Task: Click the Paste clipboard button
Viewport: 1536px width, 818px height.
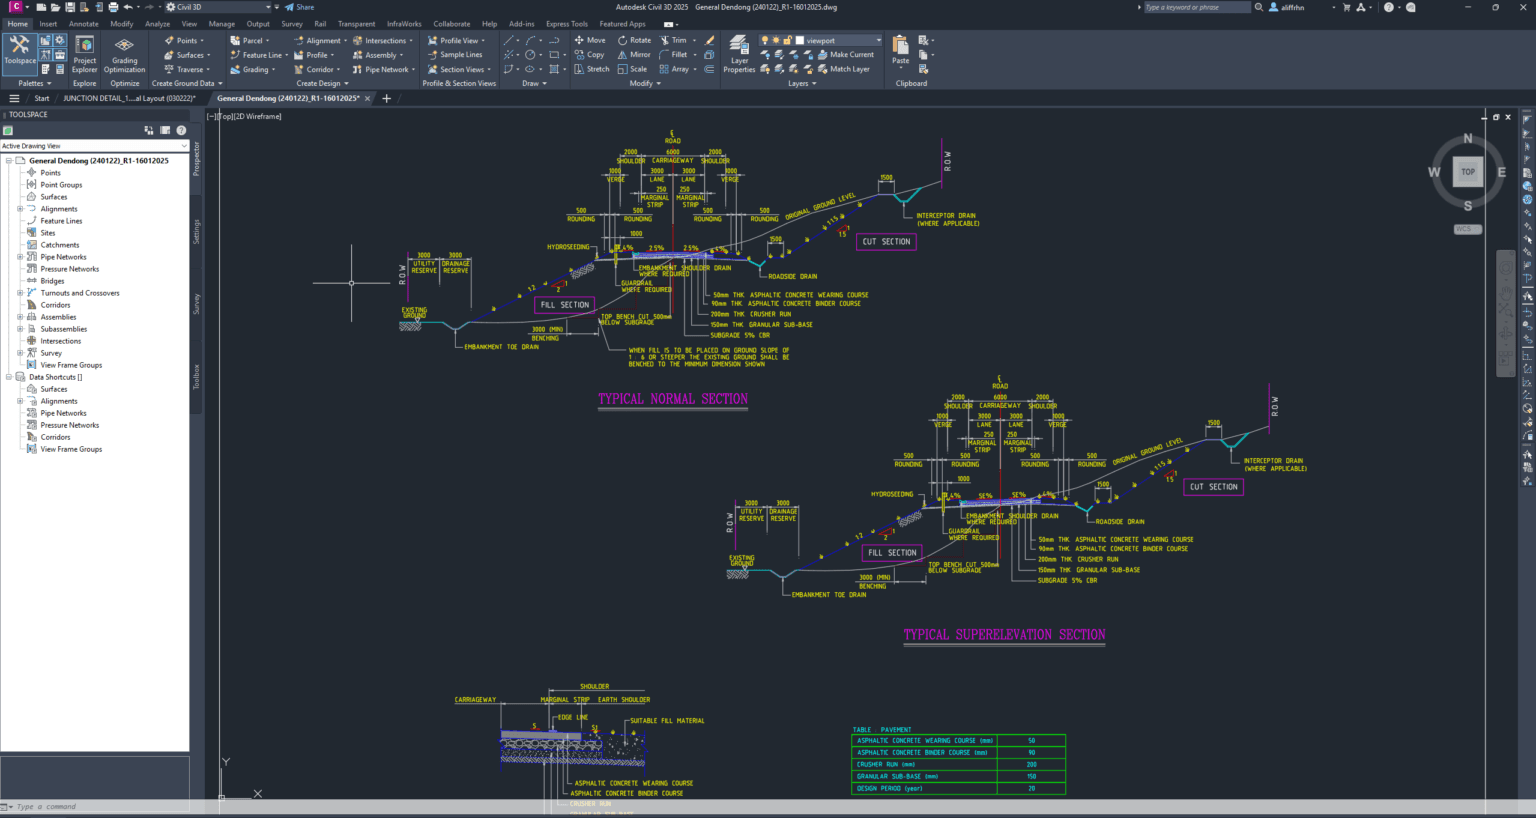Action: [x=900, y=50]
